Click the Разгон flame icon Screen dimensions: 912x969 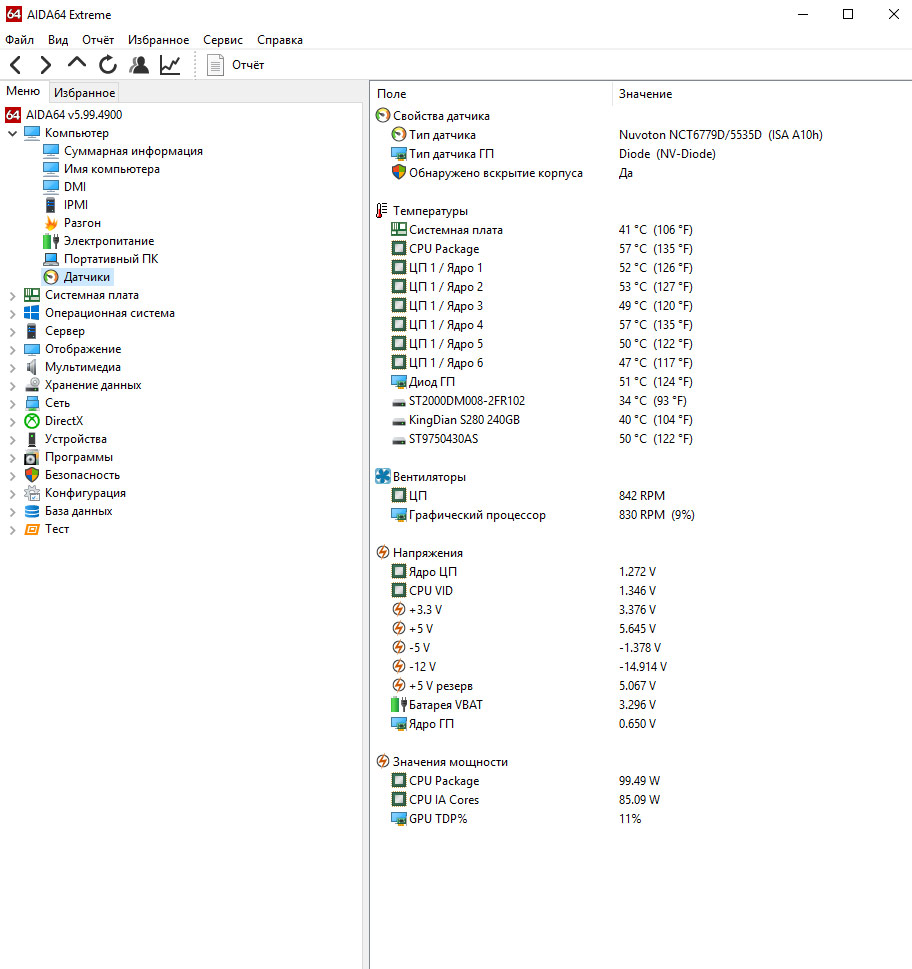point(51,222)
